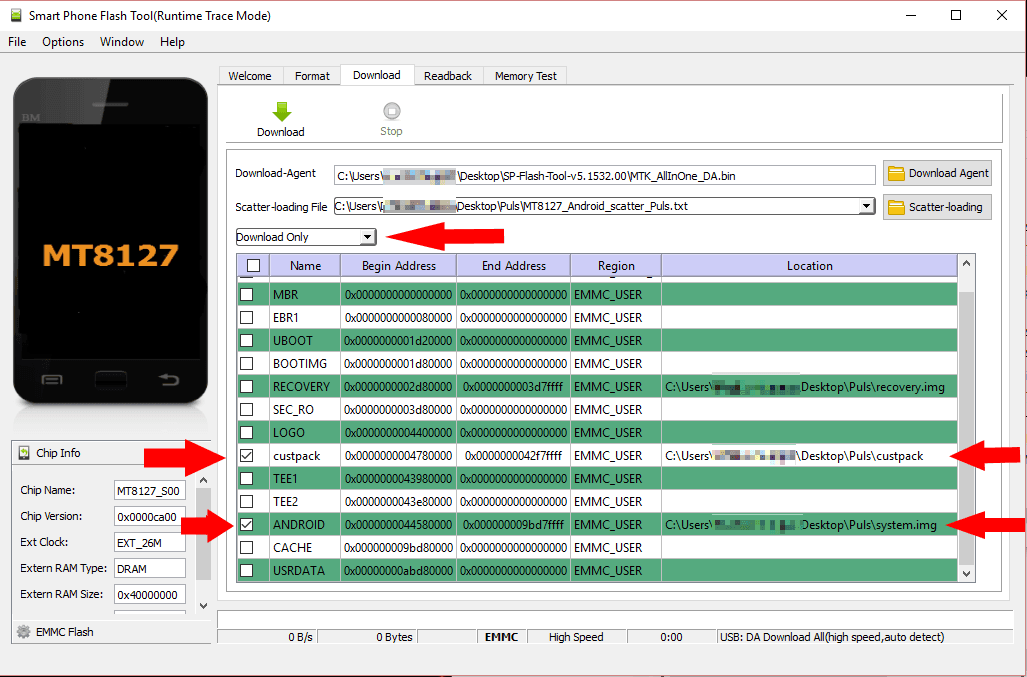The image size is (1027, 677).
Task: Click the Chip Info panel scroll up arrow
Action: (x=204, y=481)
